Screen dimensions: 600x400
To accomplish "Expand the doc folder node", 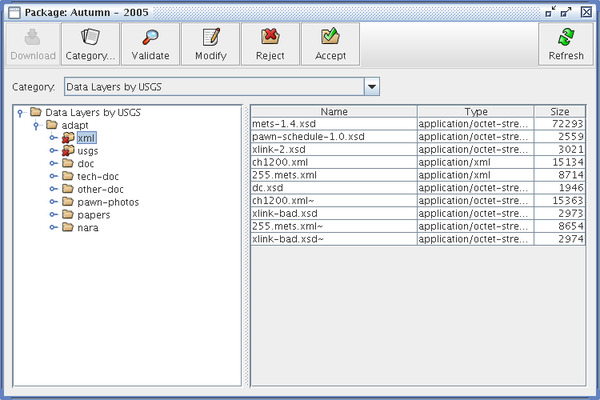I will pyautogui.click(x=53, y=163).
